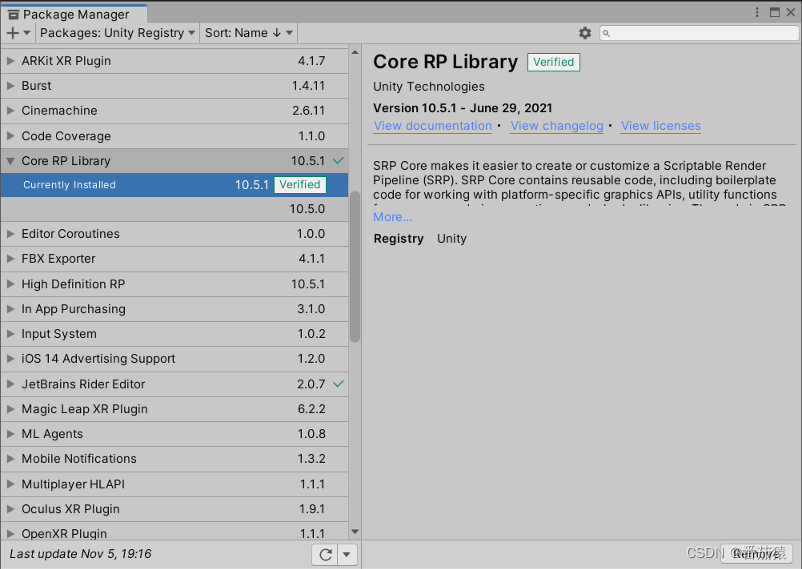Viewport: 802px width, 569px height.
Task: Click Core RP Library installed checkmark
Action: click(x=338, y=161)
